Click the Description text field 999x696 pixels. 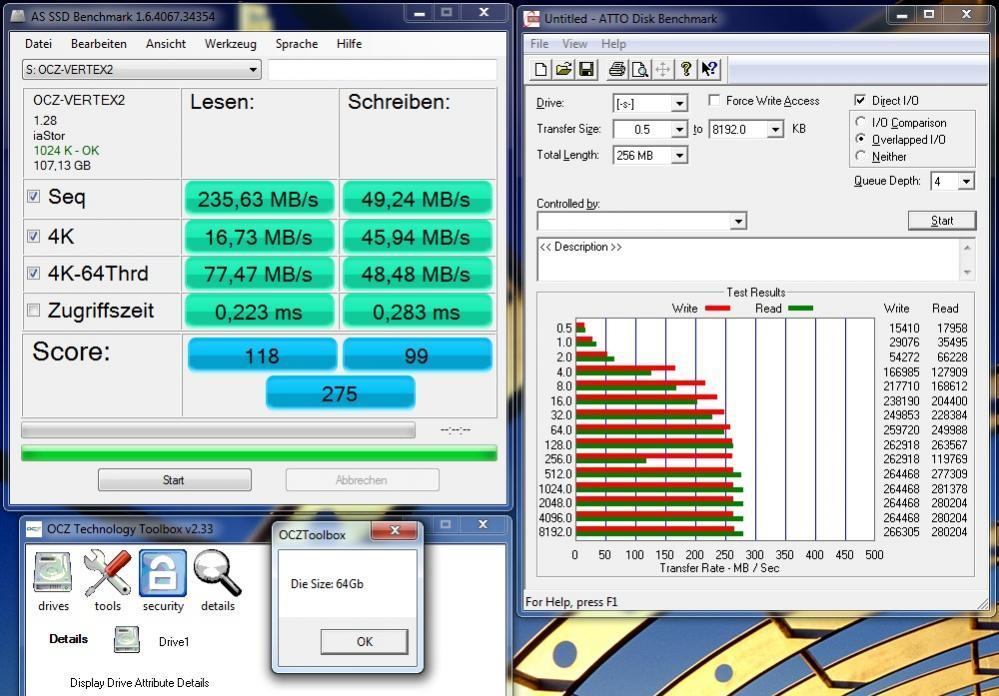[749, 259]
